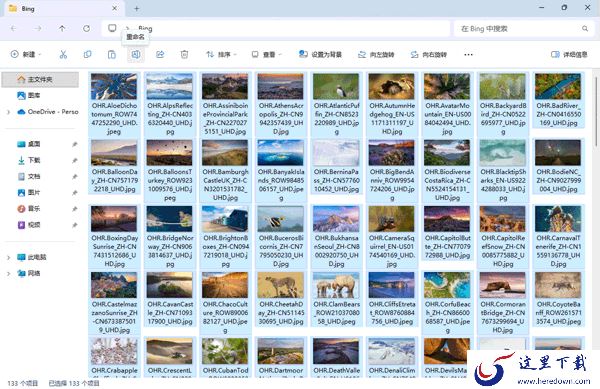Refresh the folder with reload icon
The height and width of the screenshot is (389, 600).
(x=86, y=28)
